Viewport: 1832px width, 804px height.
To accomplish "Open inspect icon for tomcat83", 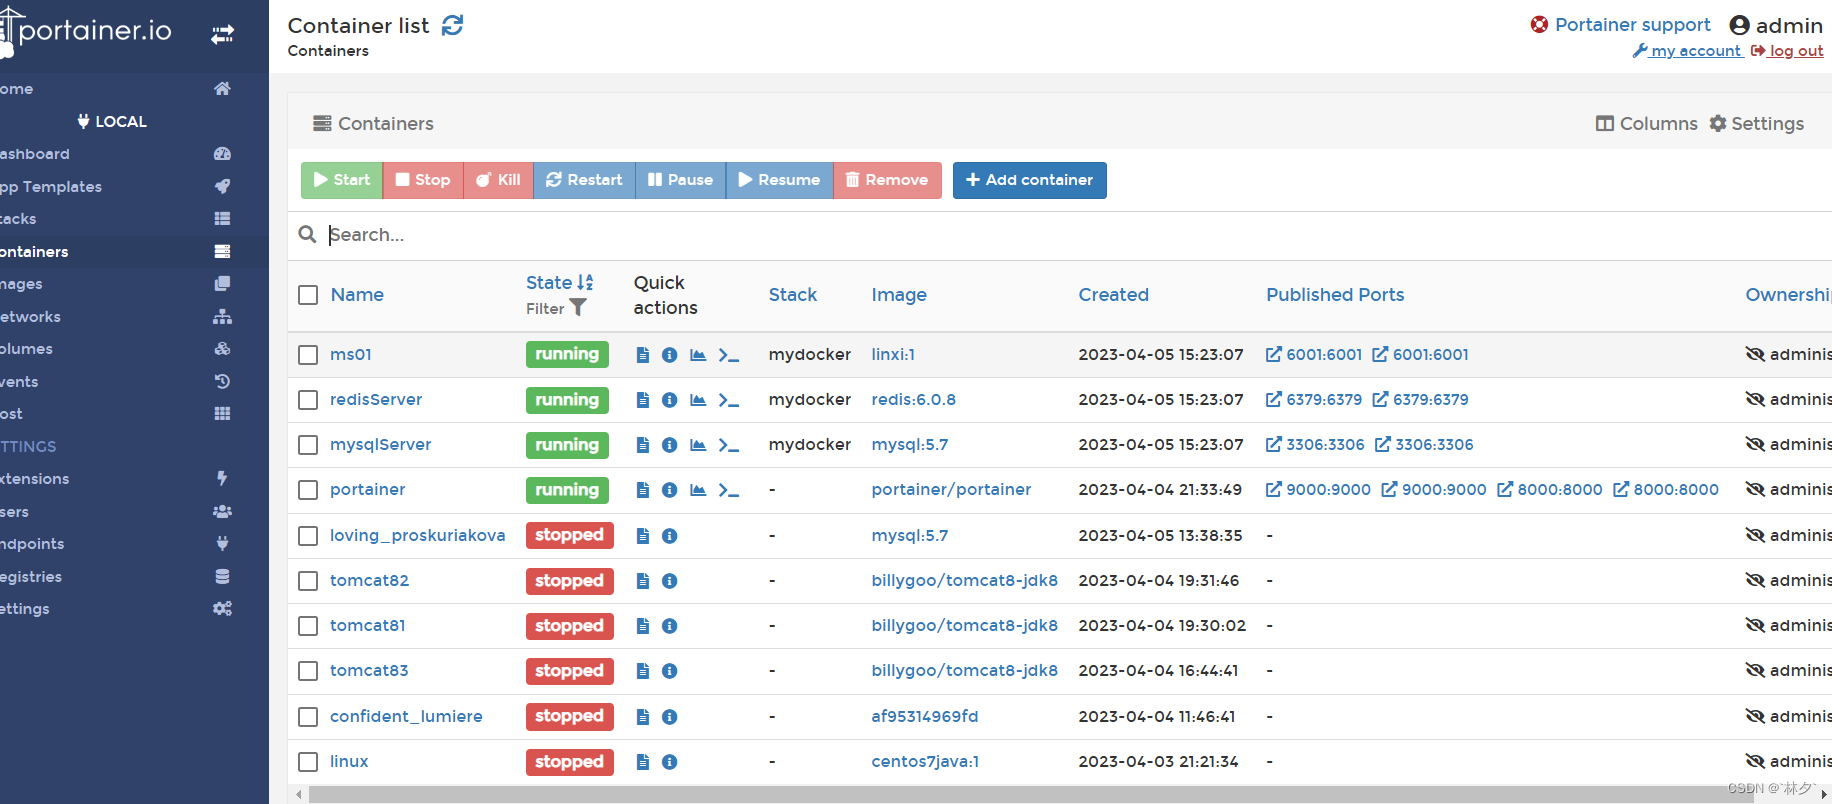I will [x=670, y=671].
